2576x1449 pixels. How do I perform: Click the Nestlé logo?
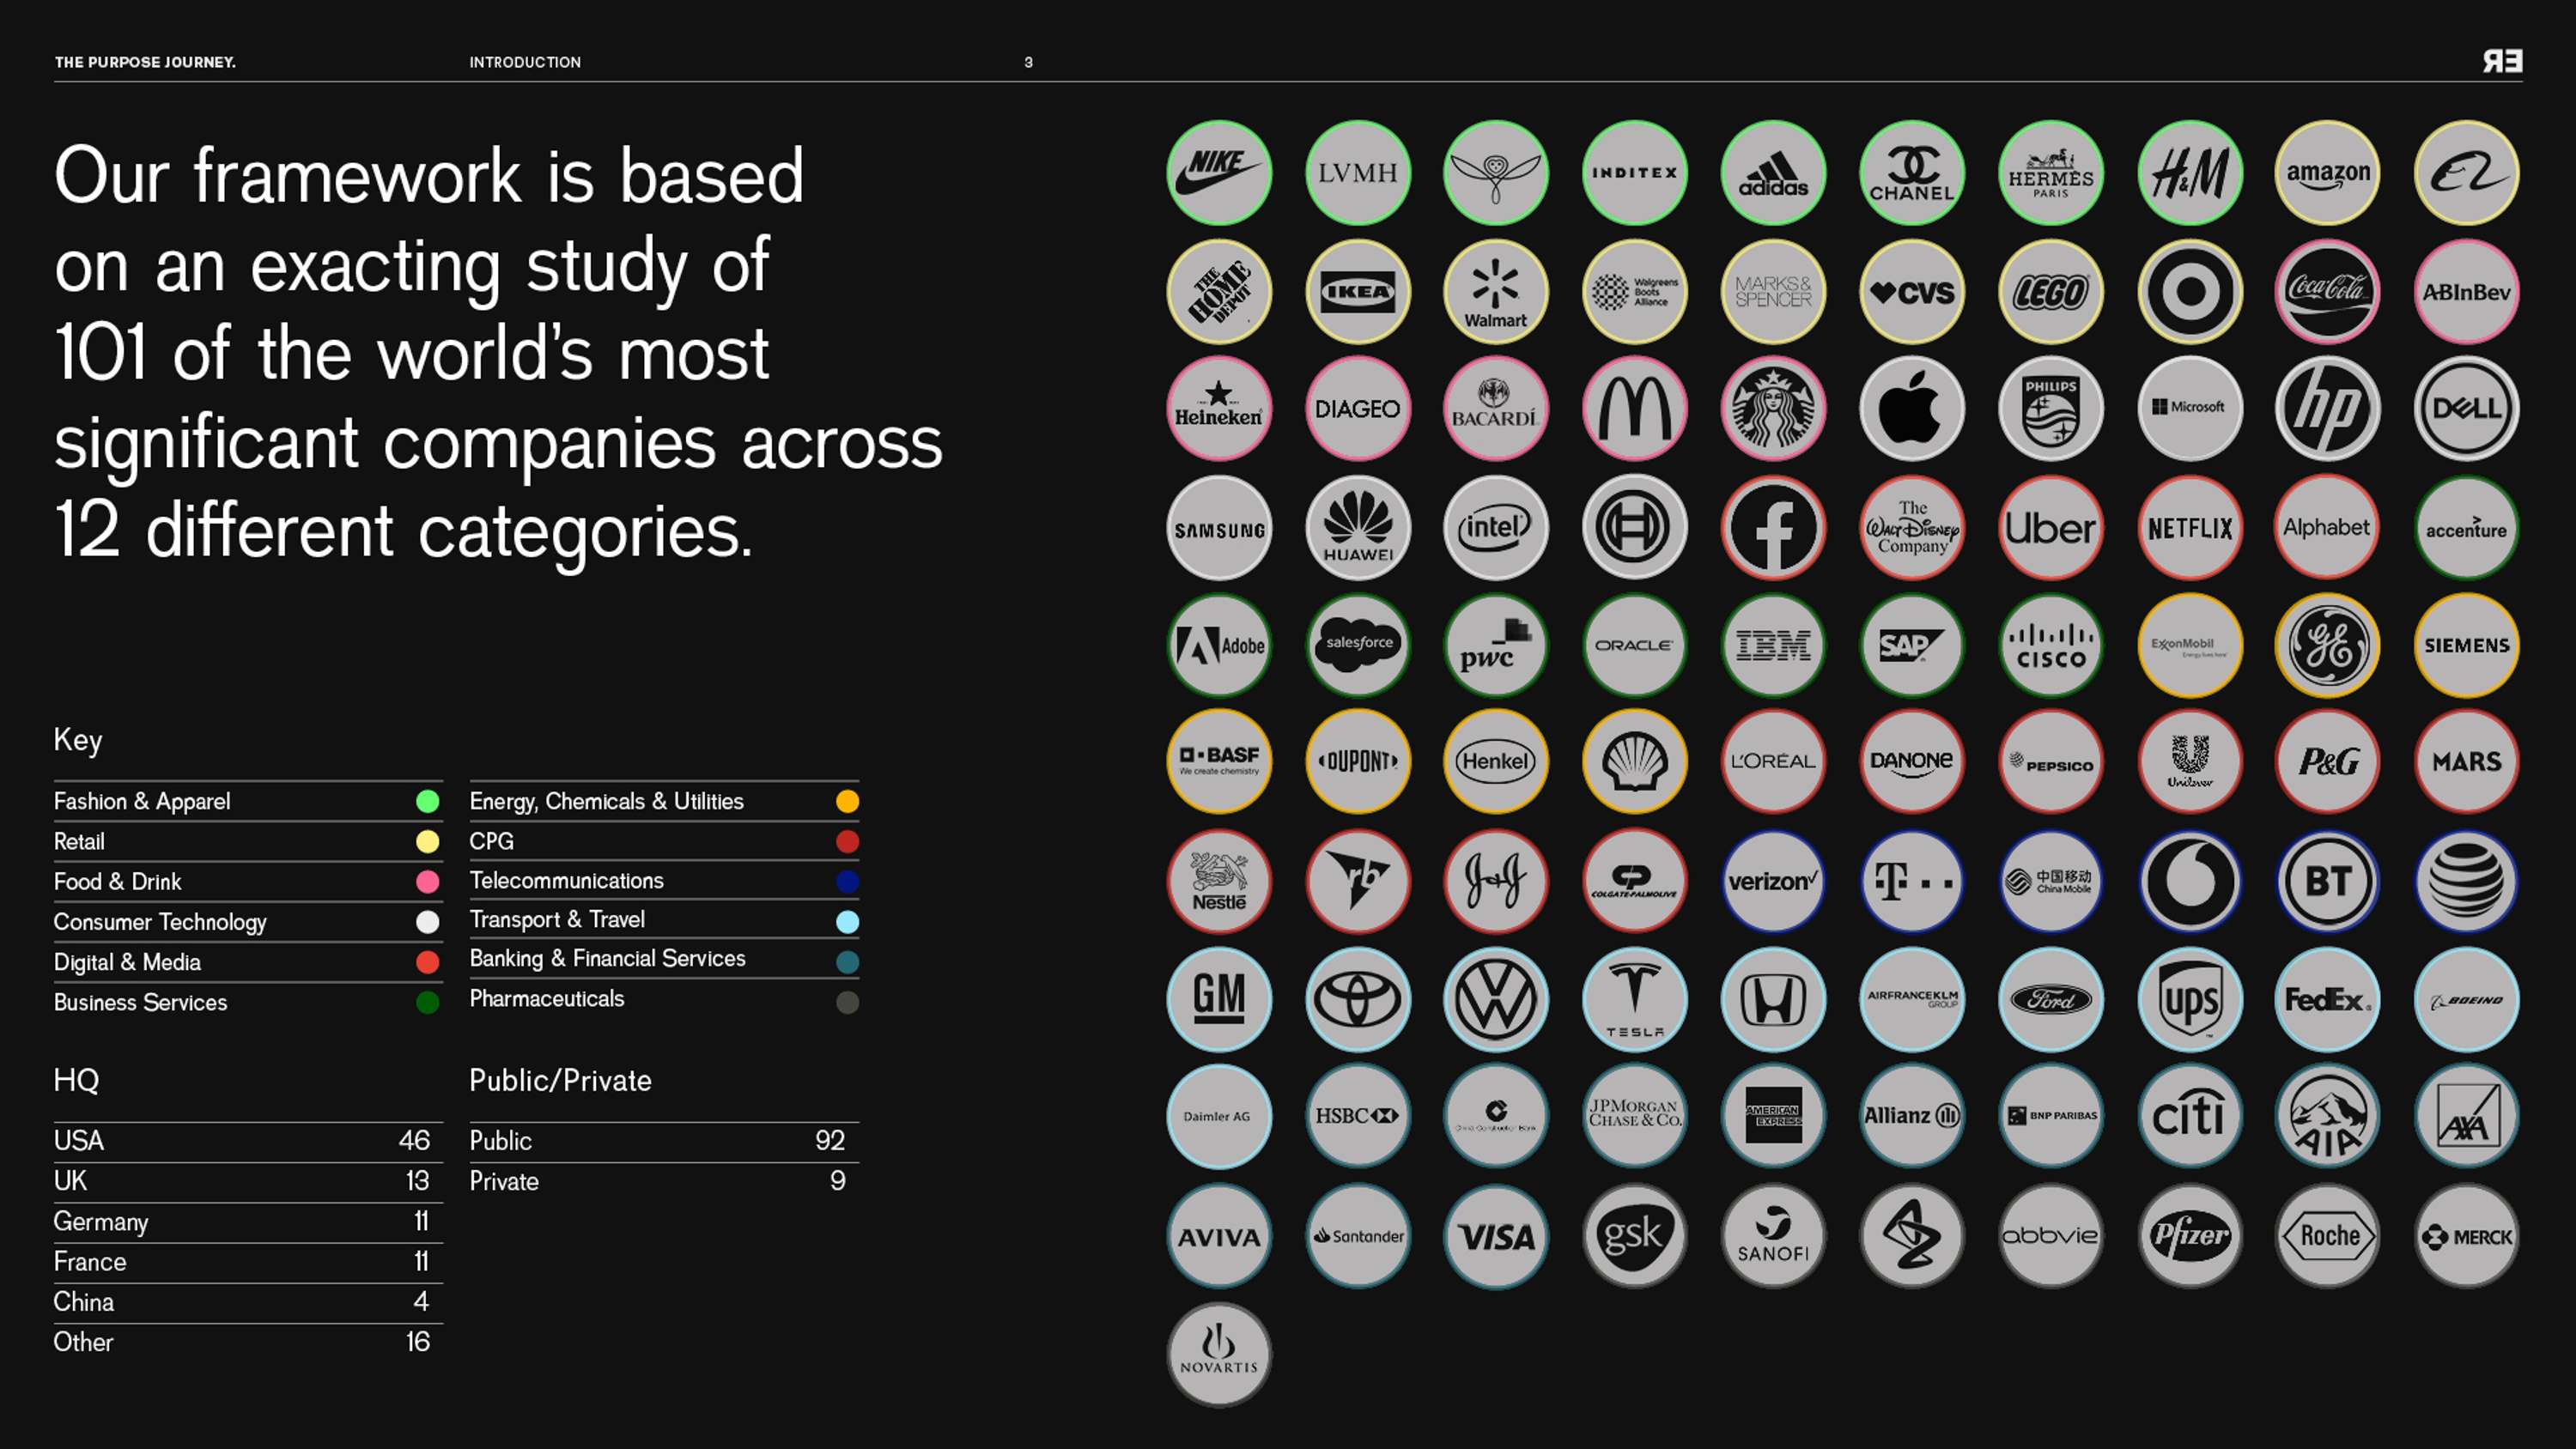pyautogui.click(x=1219, y=881)
